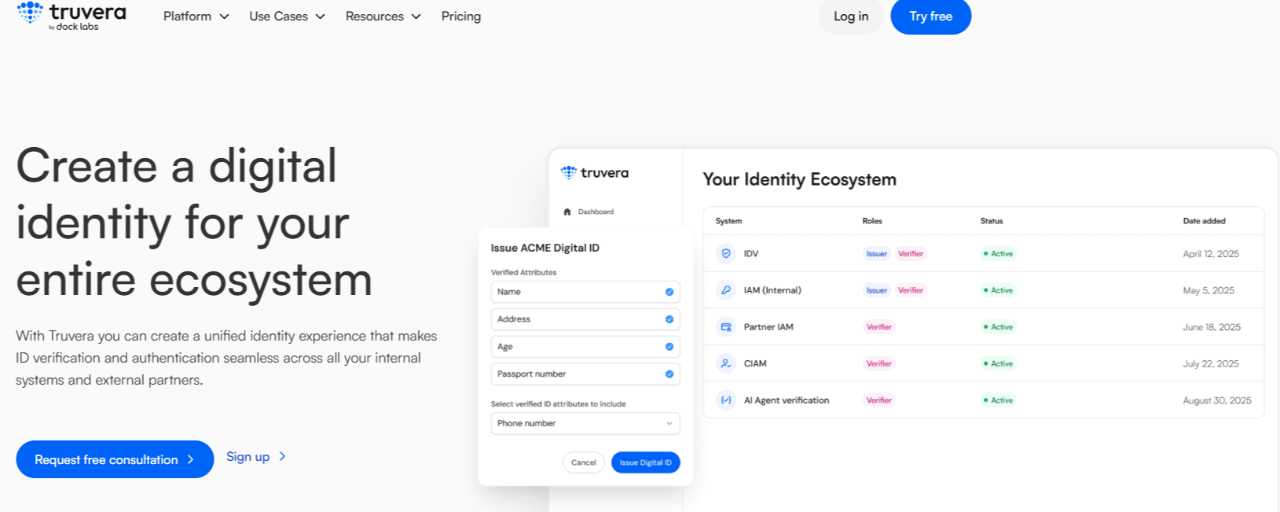This screenshot has height=512, width=1280.
Task: Click the System column header
Action: (x=729, y=221)
